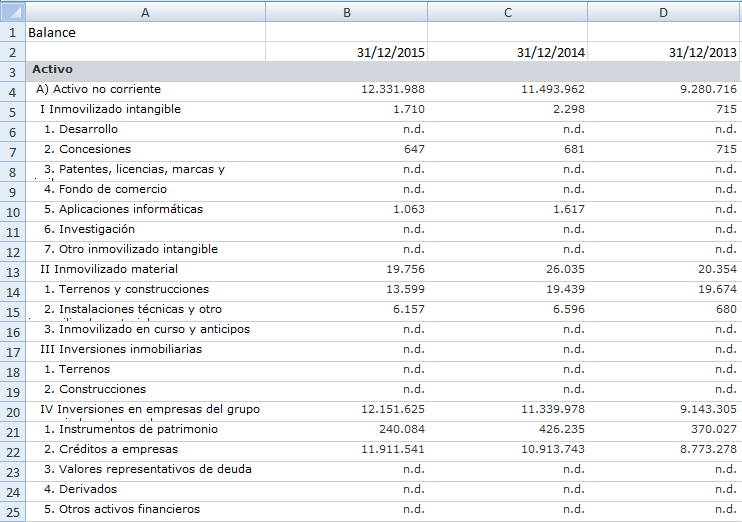Screen dimensions: 742x522
Task: Select the 'Activo' section header cell
Action: [145, 71]
